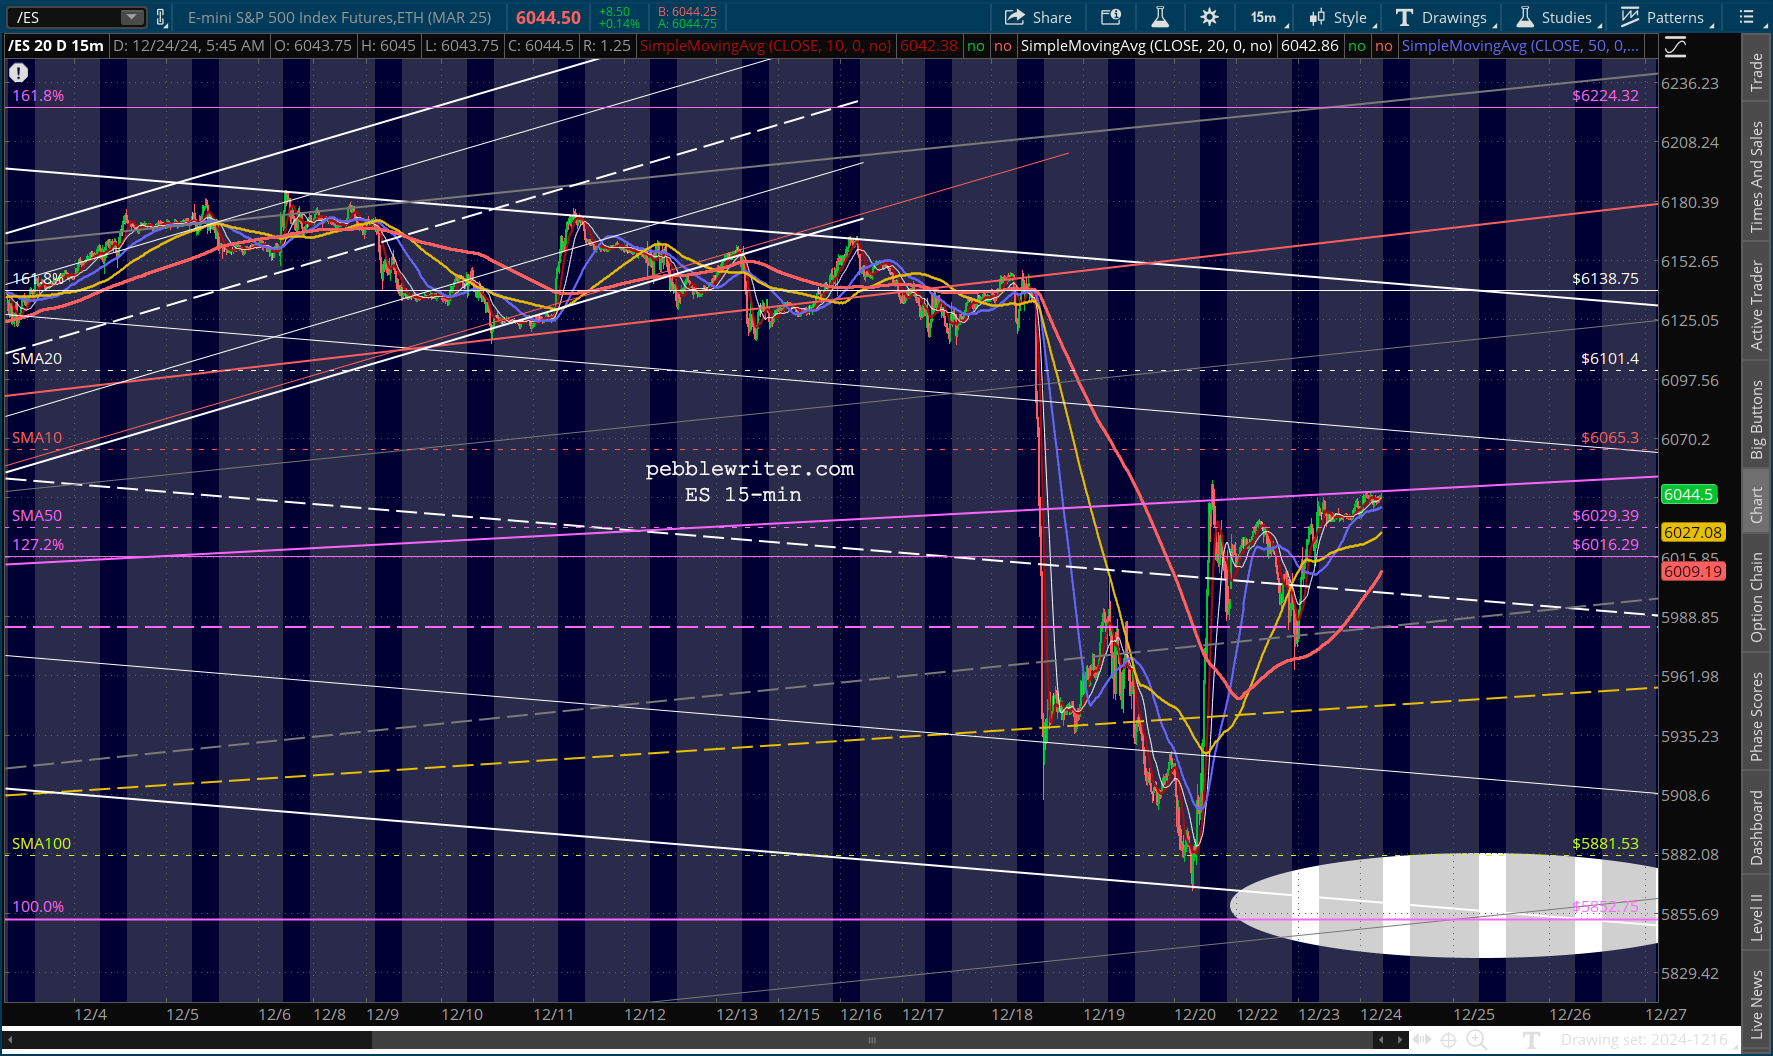Click the Drawing set 2024-1216 selector
Image resolution: width=1773 pixels, height=1056 pixels.
[x=1644, y=1040]
